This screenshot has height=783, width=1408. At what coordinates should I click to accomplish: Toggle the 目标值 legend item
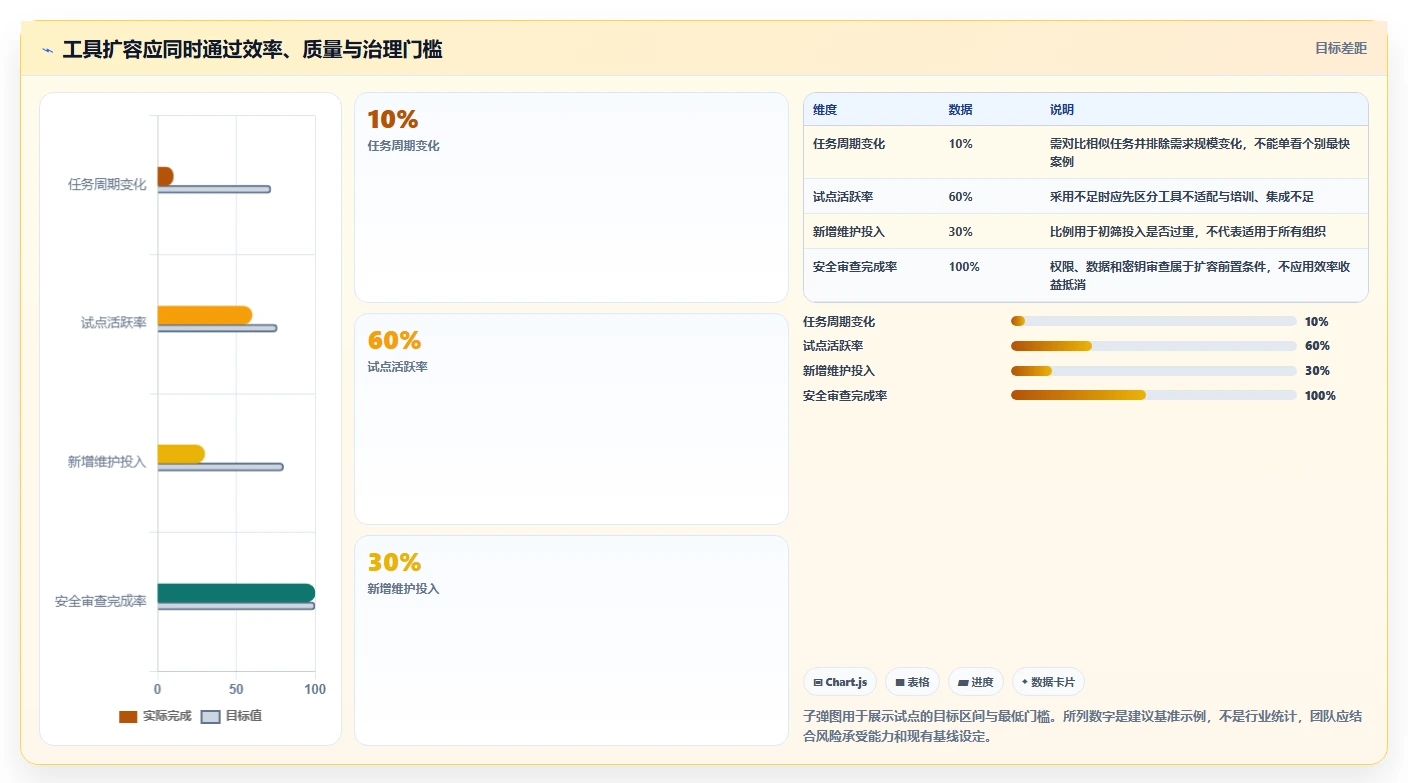tap(231, 716)
